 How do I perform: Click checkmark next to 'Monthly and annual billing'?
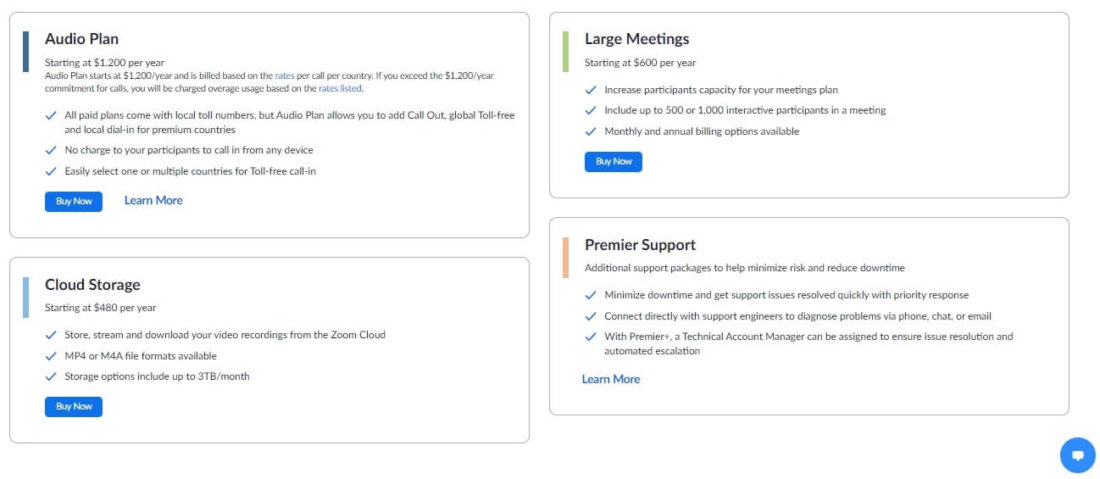[x=591, y=131]
